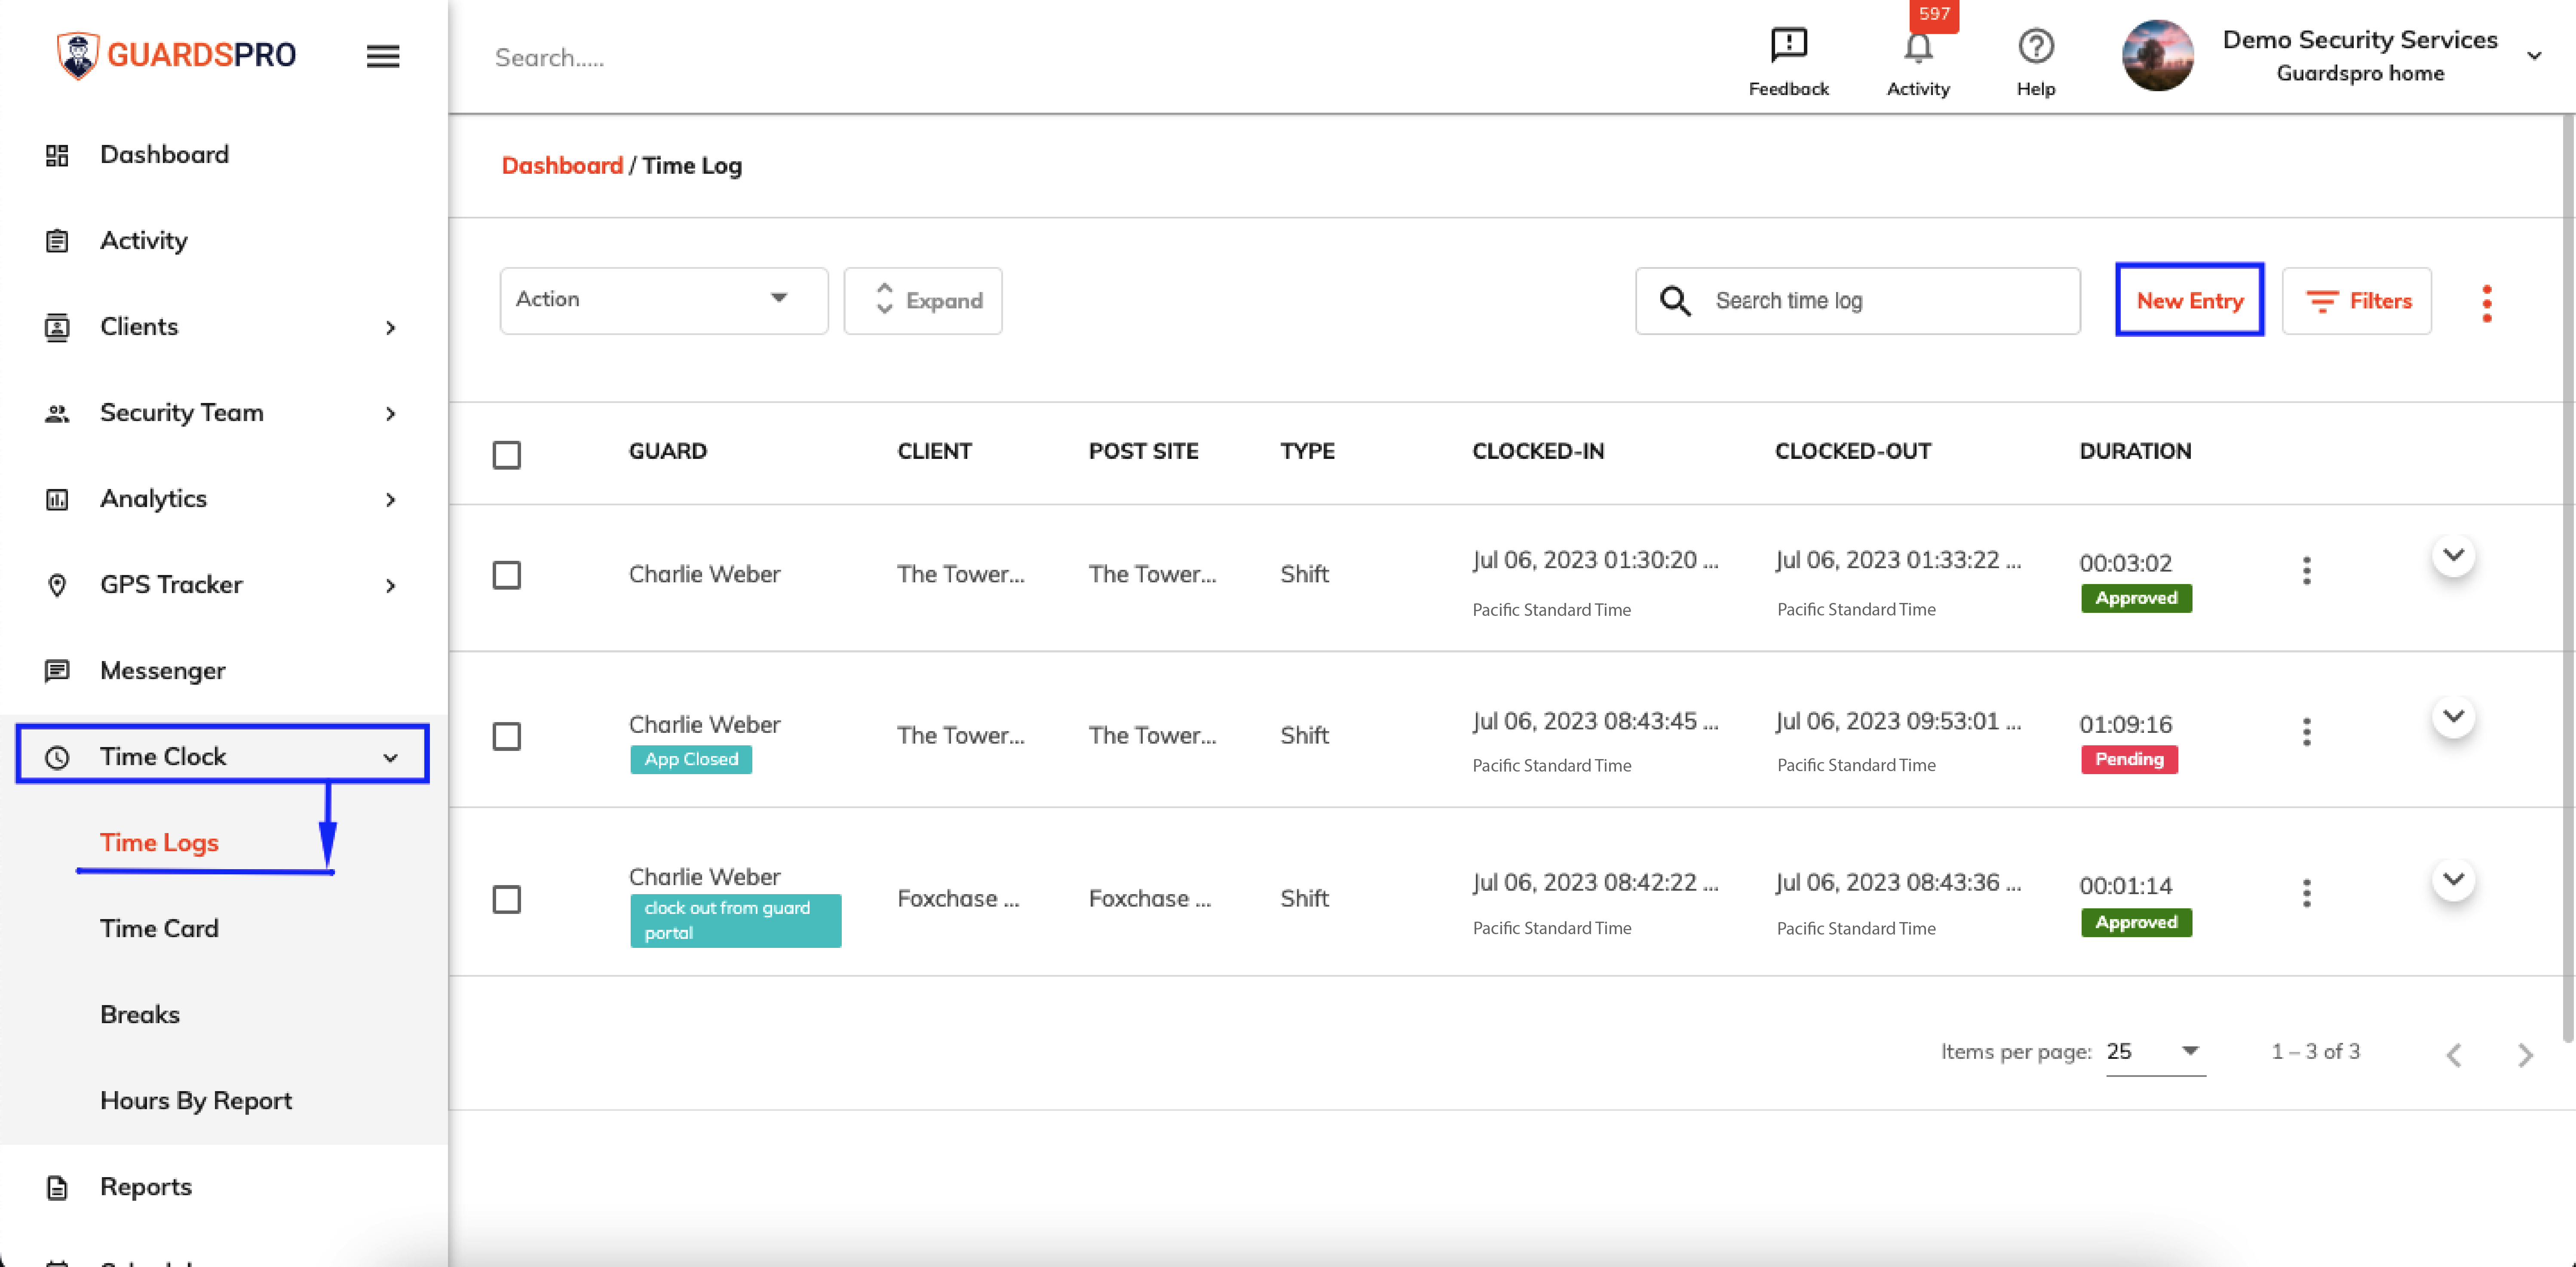Click the CLOCKED-IN column header

1538,452
